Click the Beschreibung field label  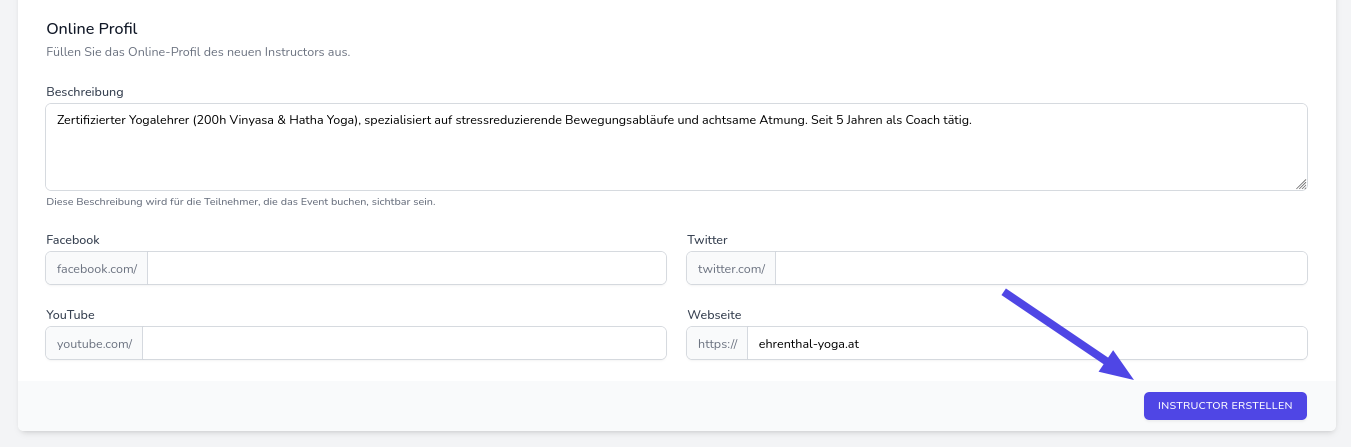pyautogui.click(x=85, y=92)
